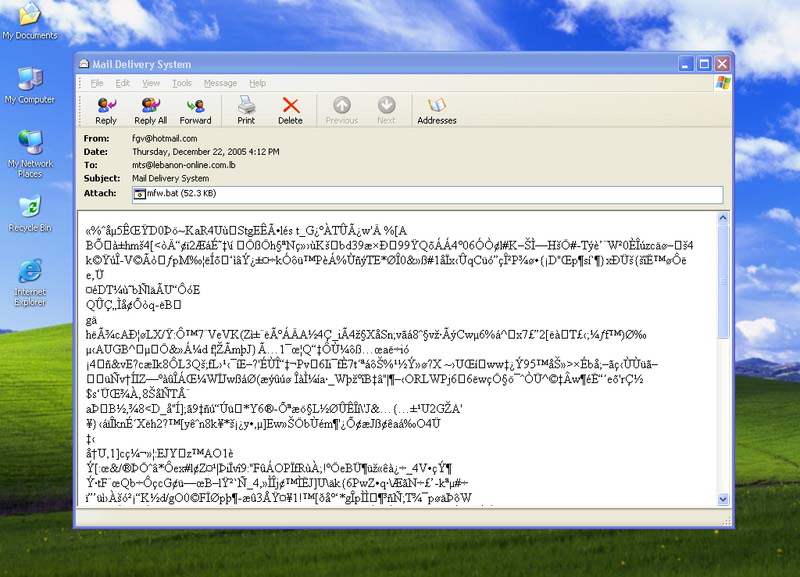
Task: Click the Attach: label
Action: [x=100, y=193]
